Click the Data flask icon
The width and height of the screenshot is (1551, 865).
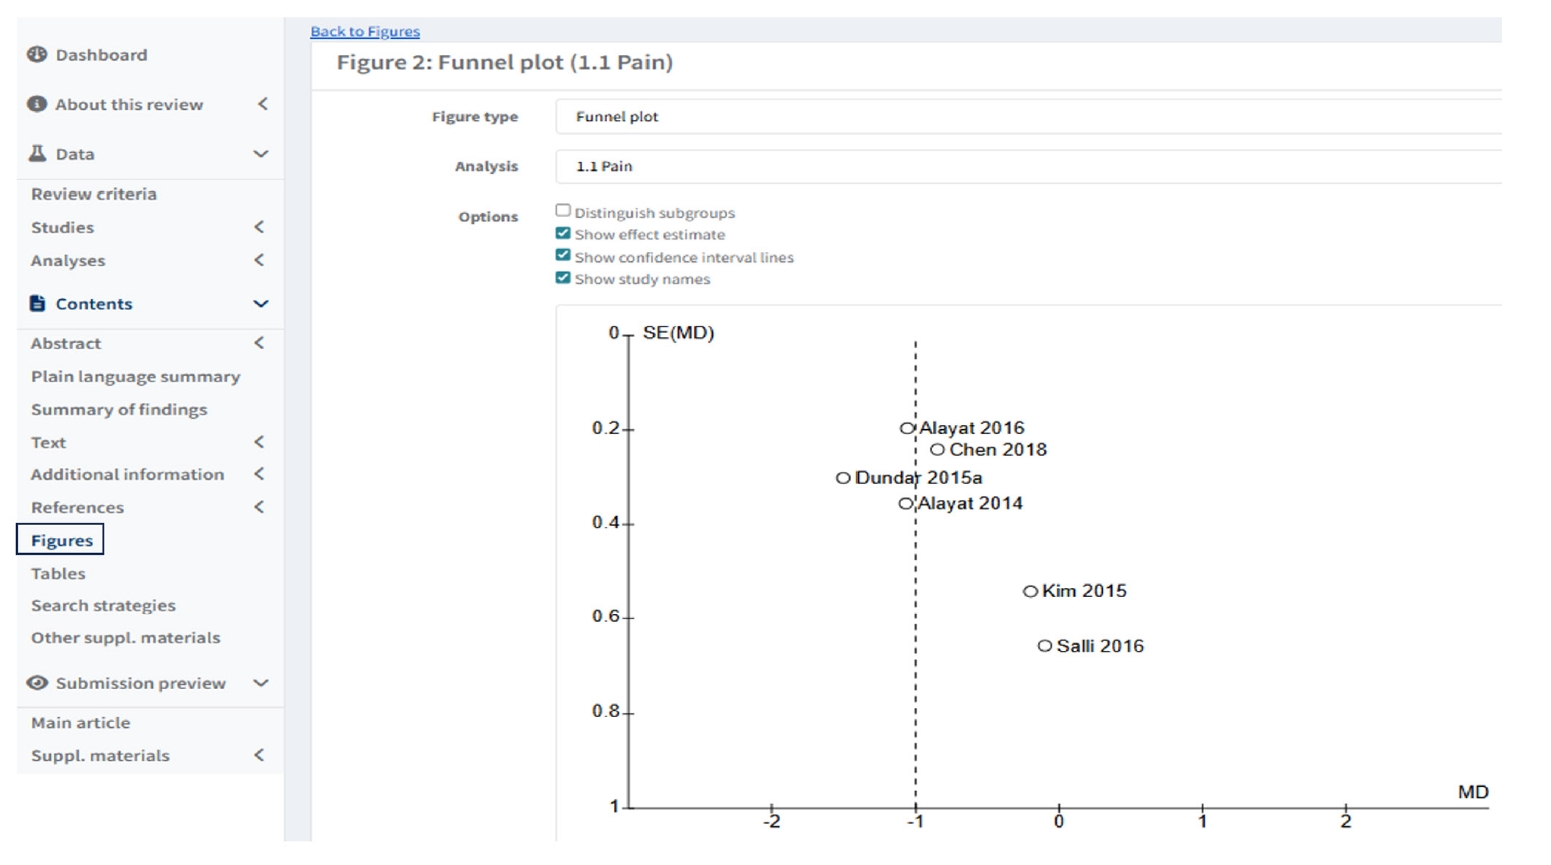(x=37, y=153)
